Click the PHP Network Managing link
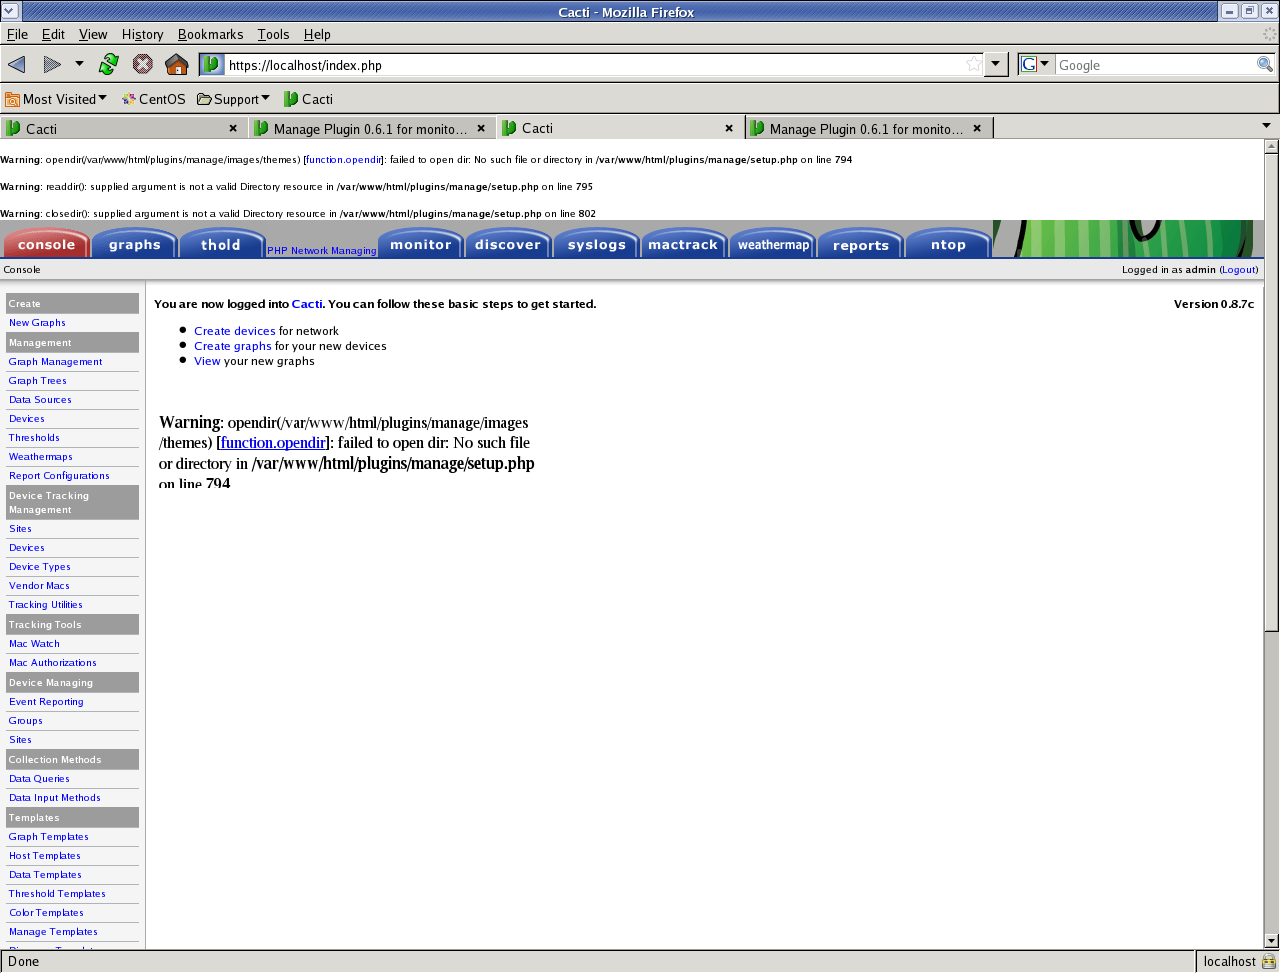The image size is (1280, 973). coord(321,251)
